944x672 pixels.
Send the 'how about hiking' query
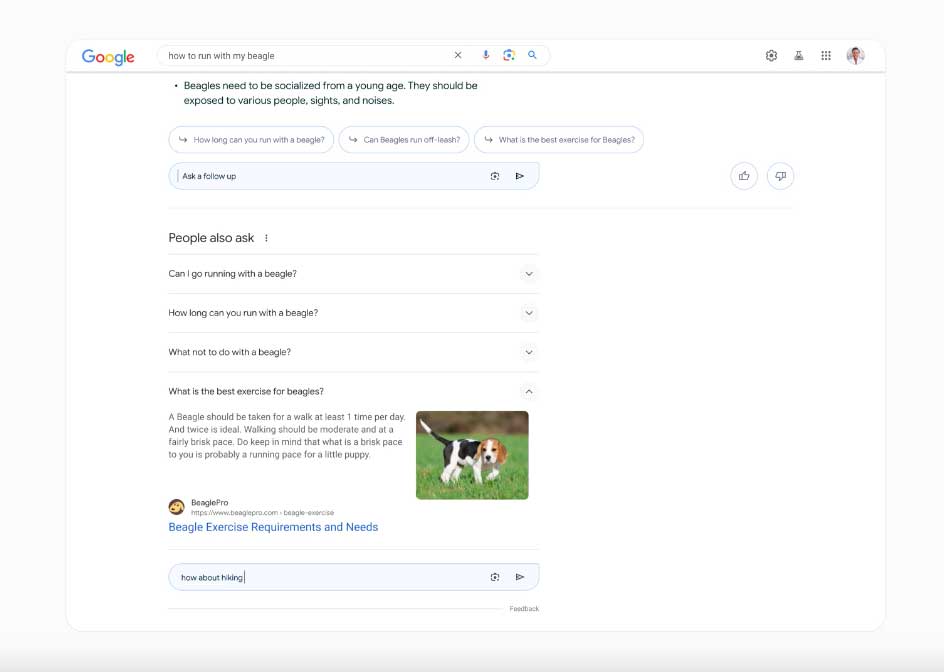520,577
